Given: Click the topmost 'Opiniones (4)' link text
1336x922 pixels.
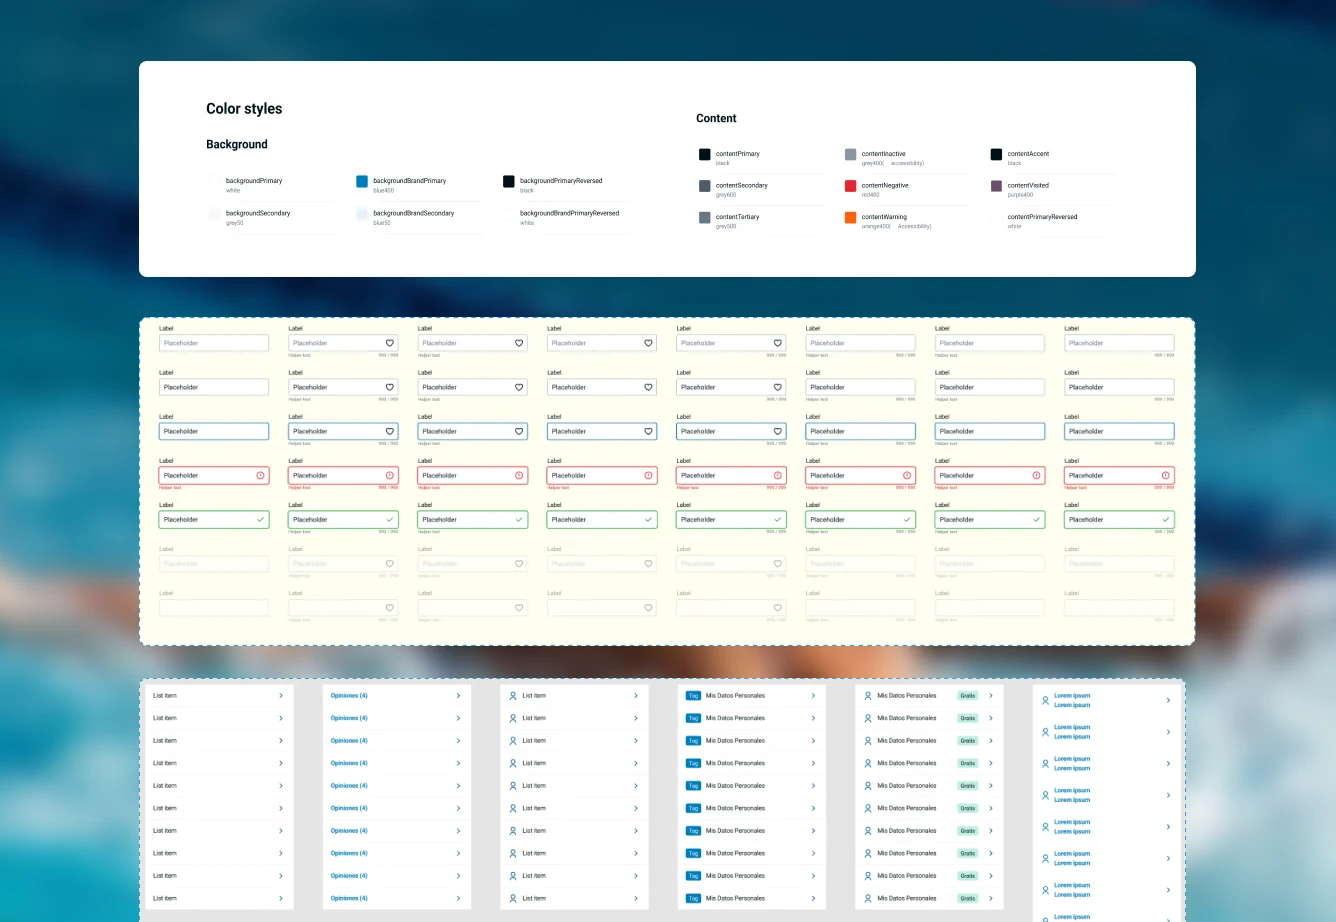Looking at the screenshot, I should (x=349, y=695).
